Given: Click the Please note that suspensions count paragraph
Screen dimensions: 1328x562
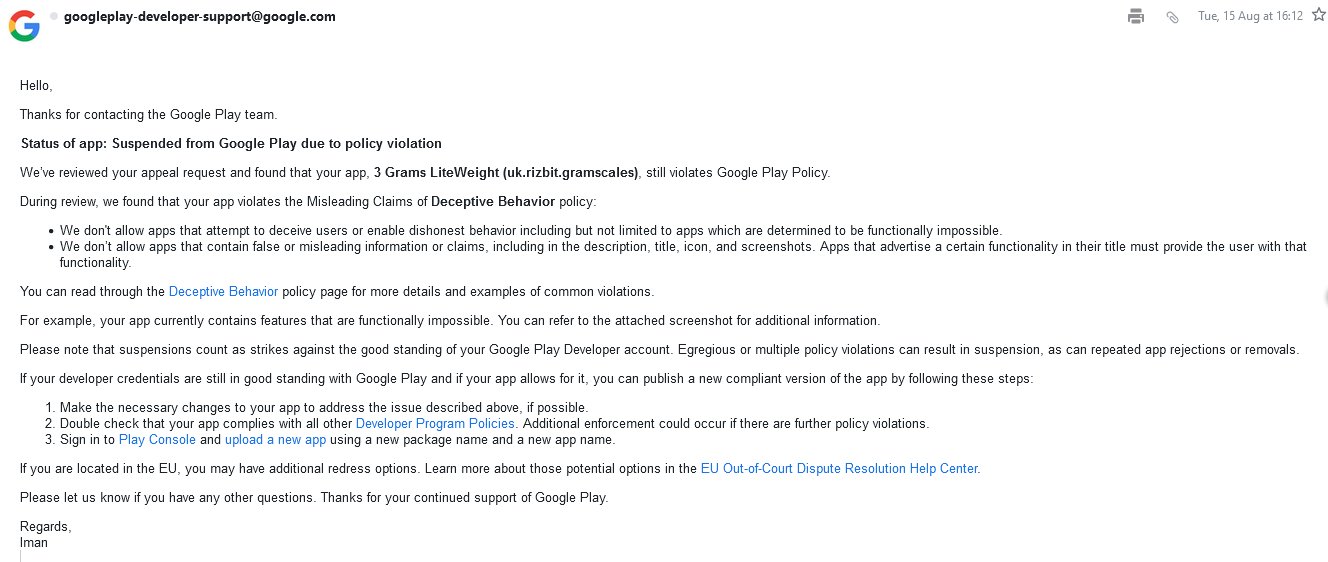Looking at the screenshot, I should point(659,350).
